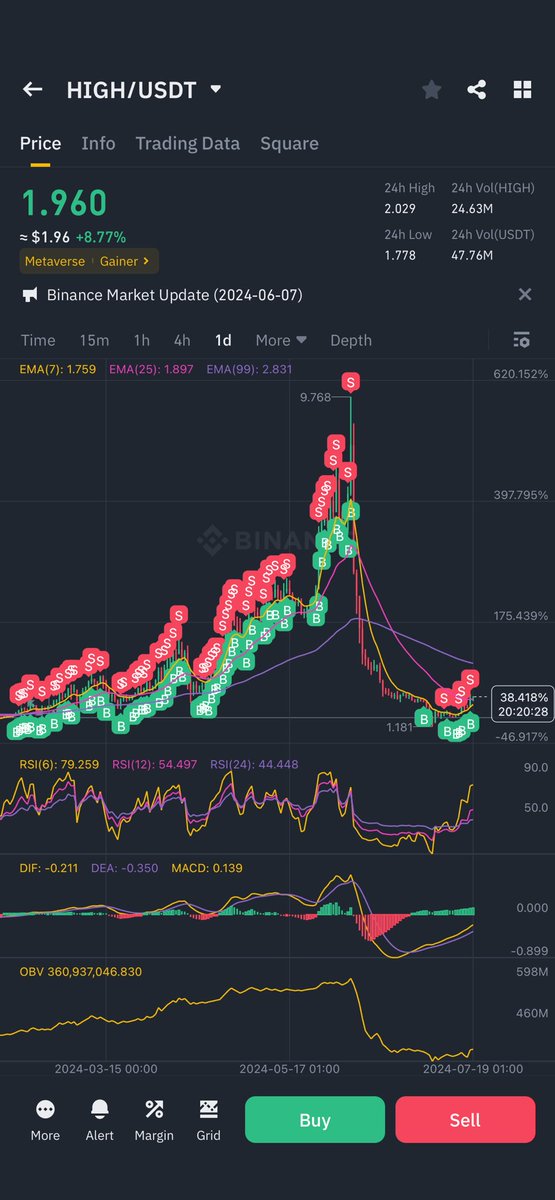
Task: Open the More menu icon at bottom
Action: pos(45,1109)
